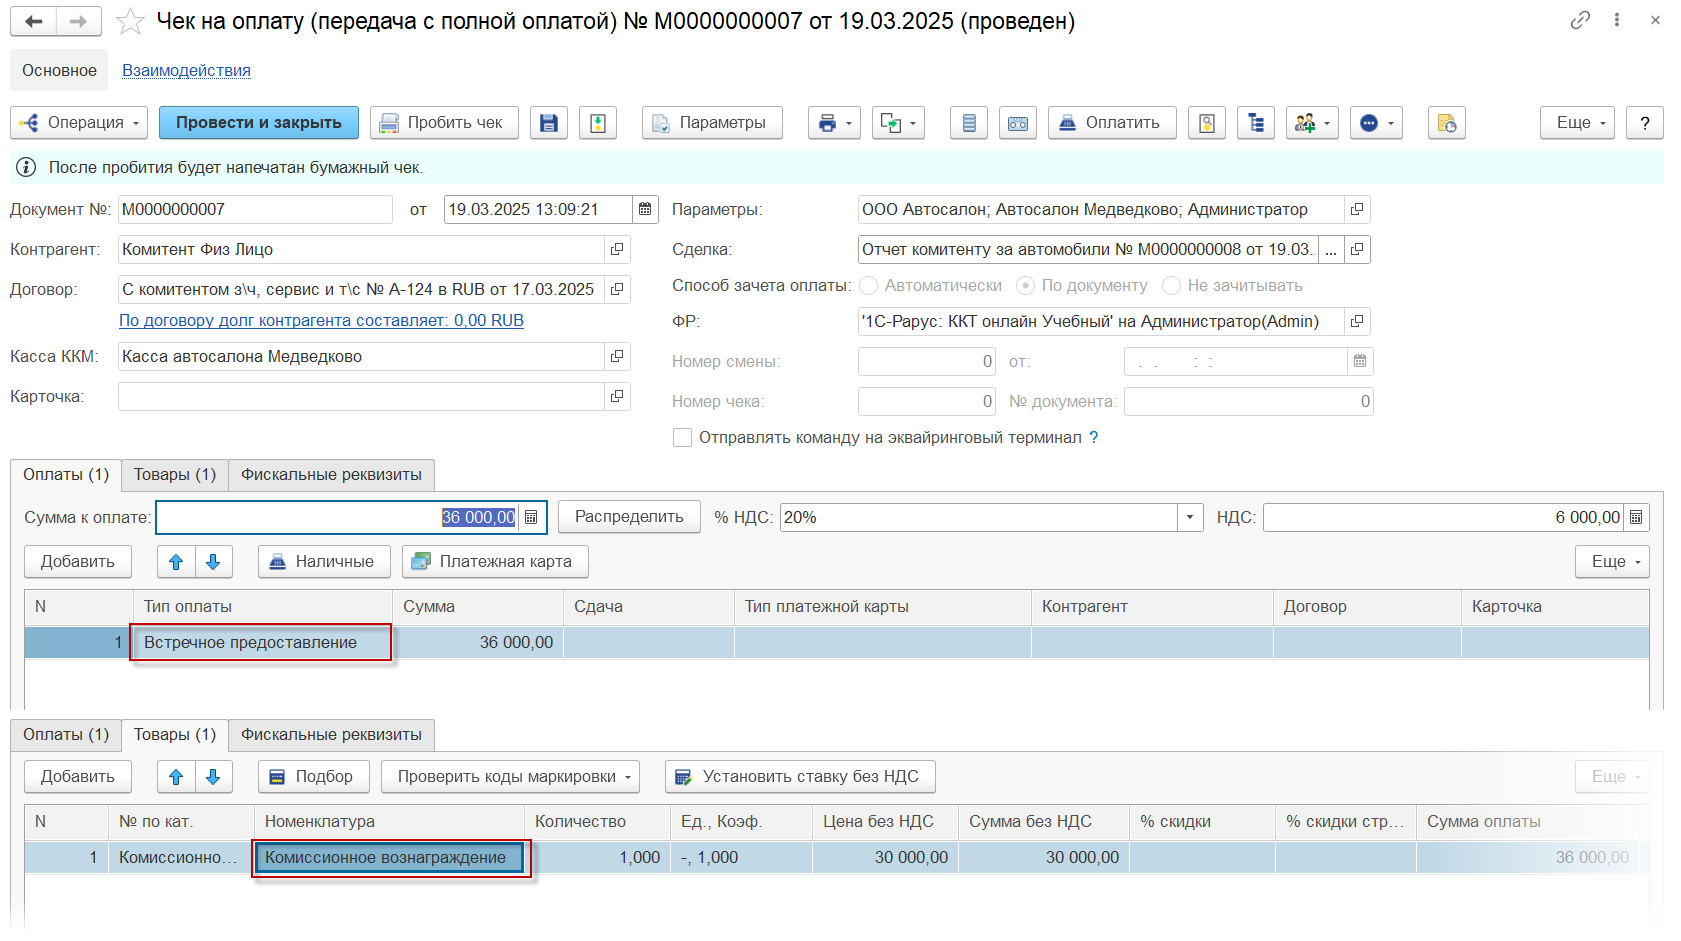Add document to favorites star
This screenshot has width=1681, height=941.
tap(130, 21)
